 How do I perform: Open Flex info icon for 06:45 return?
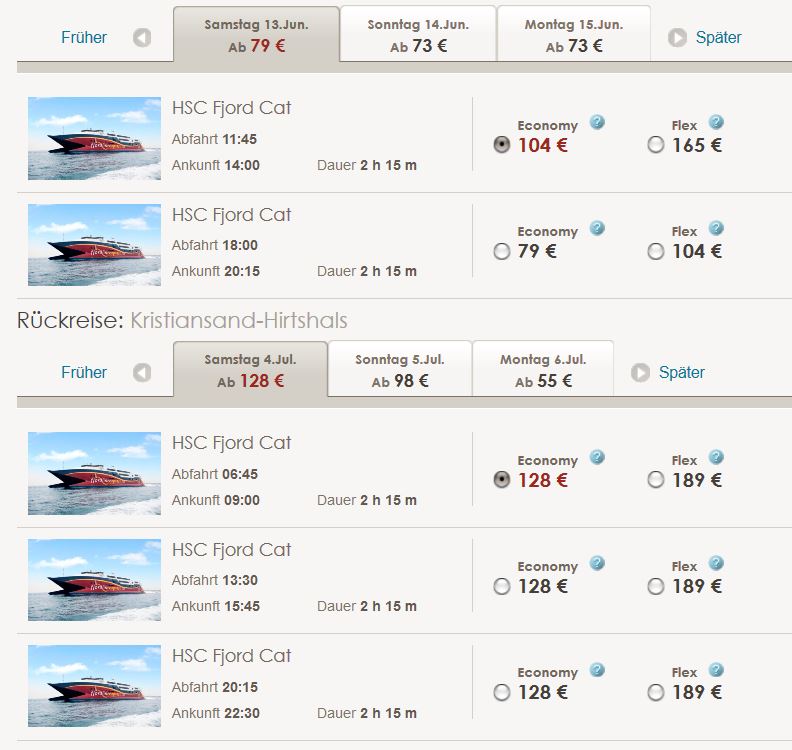[716, 458]
